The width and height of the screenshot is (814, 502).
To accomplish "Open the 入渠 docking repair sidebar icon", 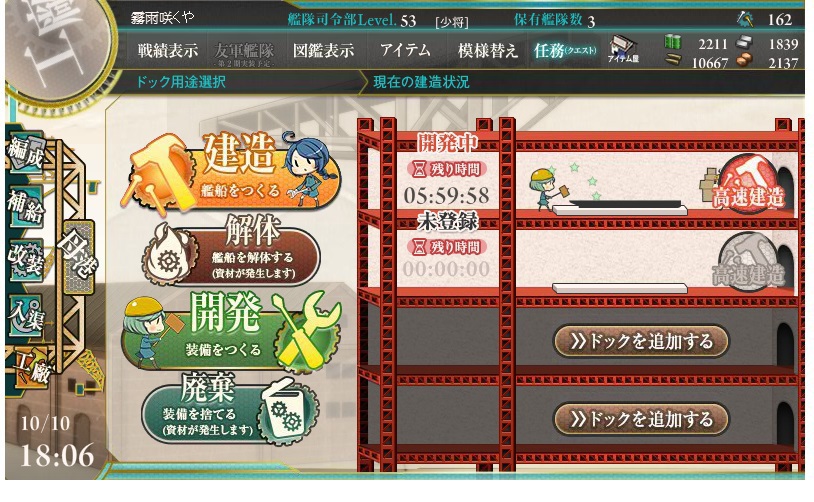I will coord(25,315).
